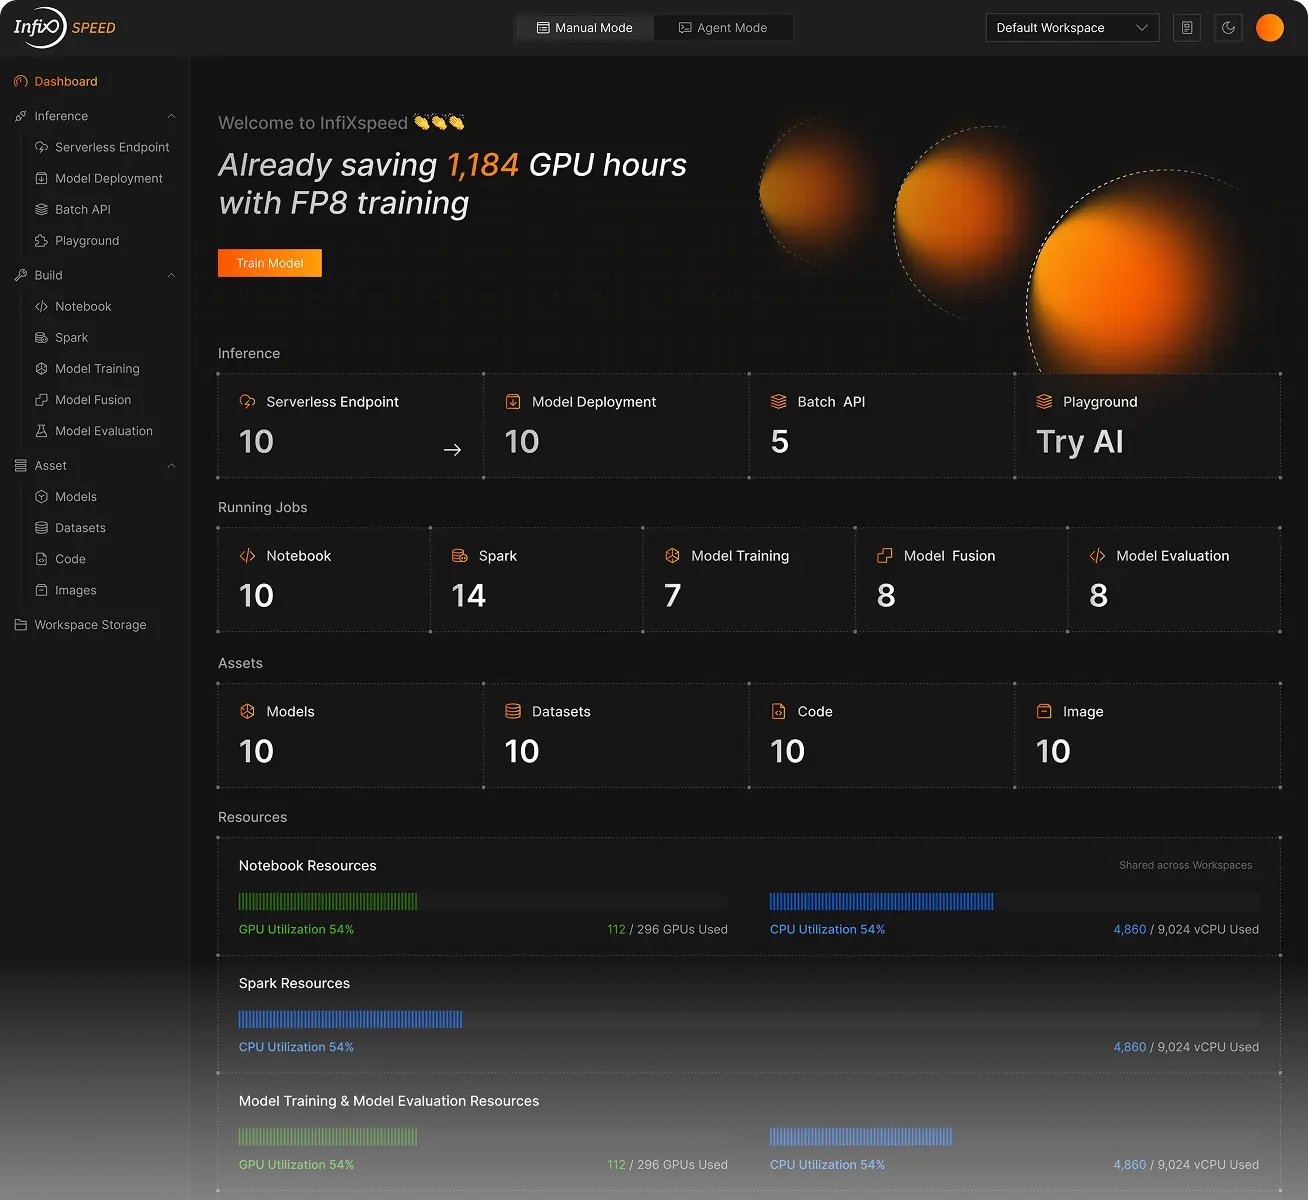This screenshot has height=1200, width=1308.
Task: Open the Default Workspace dropdown
Action: coord(1072,28)
